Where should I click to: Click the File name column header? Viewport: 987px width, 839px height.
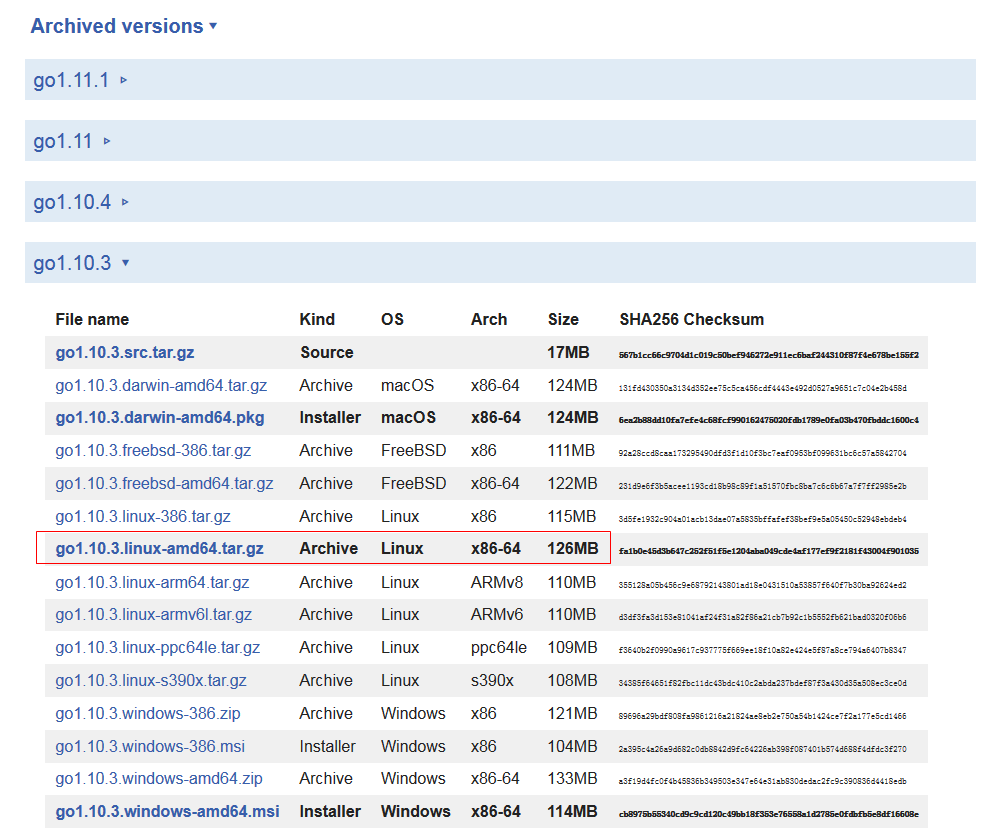coord(92,320)
